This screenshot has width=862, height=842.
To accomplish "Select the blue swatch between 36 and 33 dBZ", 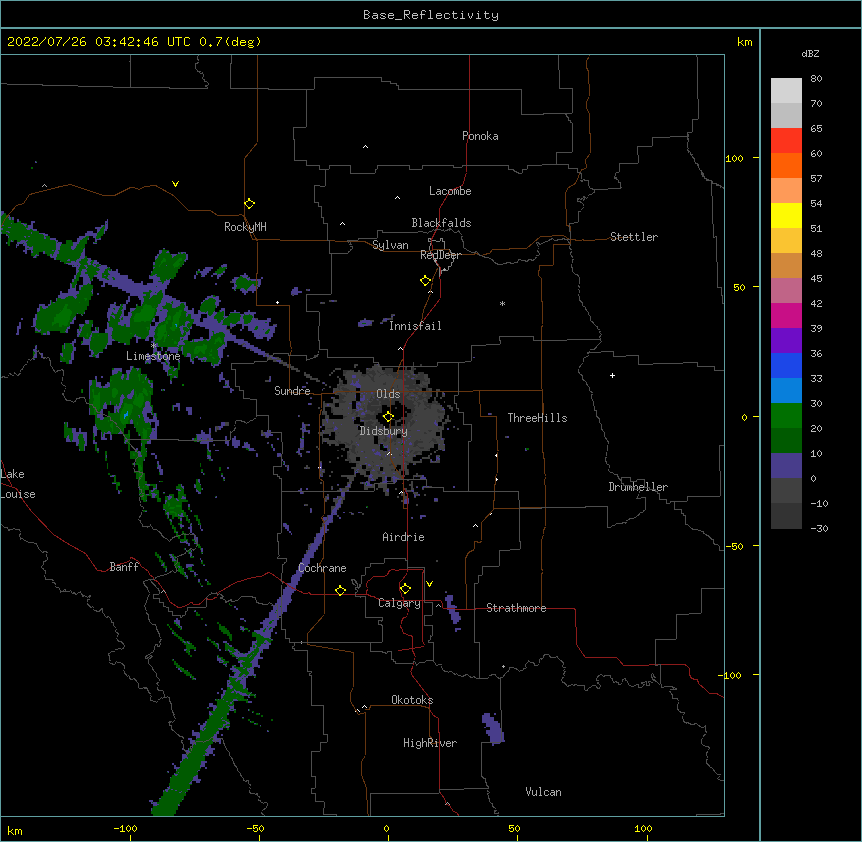I will coord(786,365).
